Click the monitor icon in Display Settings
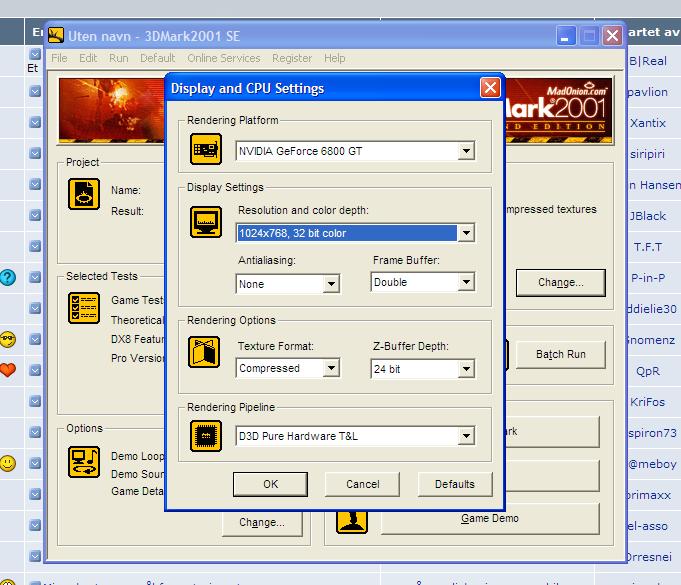This screenshot has height=585, width=681. coord(206,222)
